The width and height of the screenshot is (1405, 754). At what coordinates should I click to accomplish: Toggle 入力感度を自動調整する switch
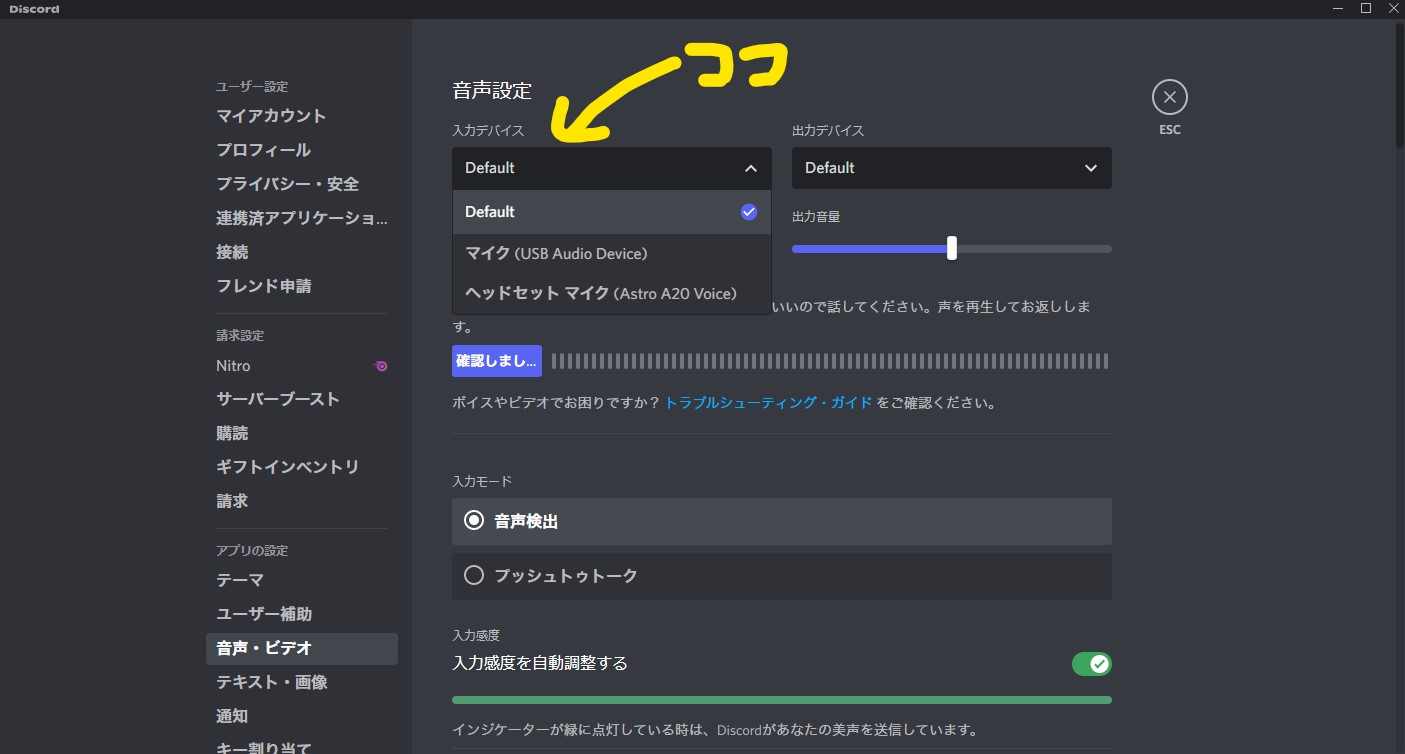coord(1092,664)
